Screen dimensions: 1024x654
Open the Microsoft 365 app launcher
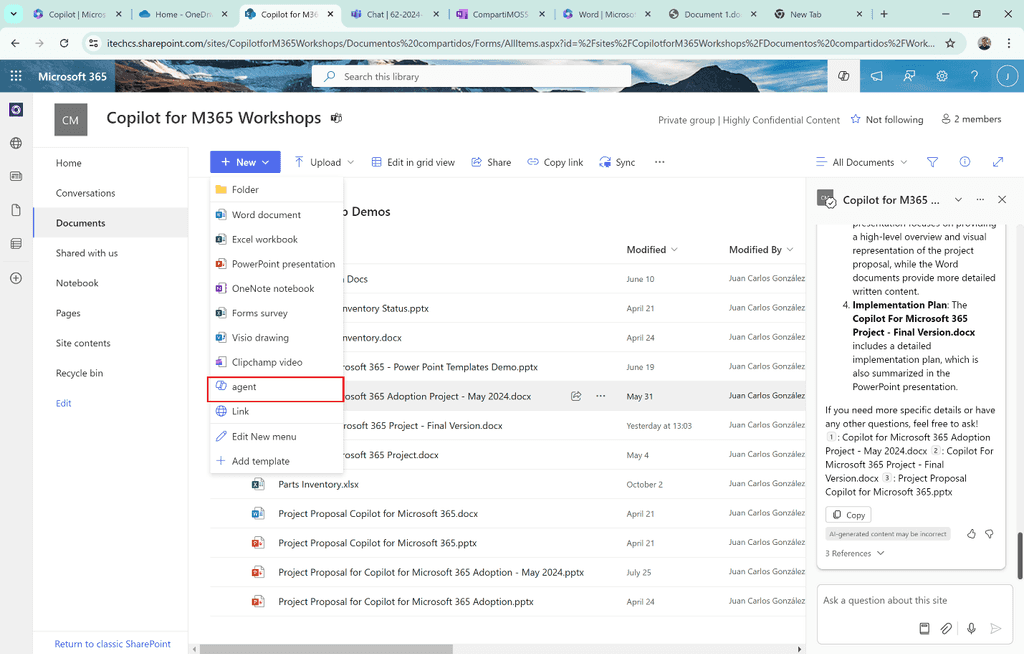[x=16, y=76]
